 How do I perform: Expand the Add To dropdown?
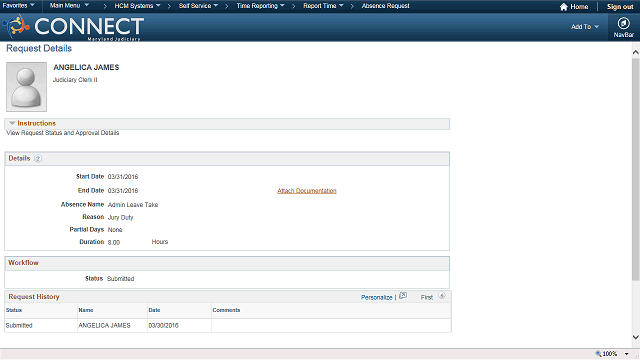point(584,27)
